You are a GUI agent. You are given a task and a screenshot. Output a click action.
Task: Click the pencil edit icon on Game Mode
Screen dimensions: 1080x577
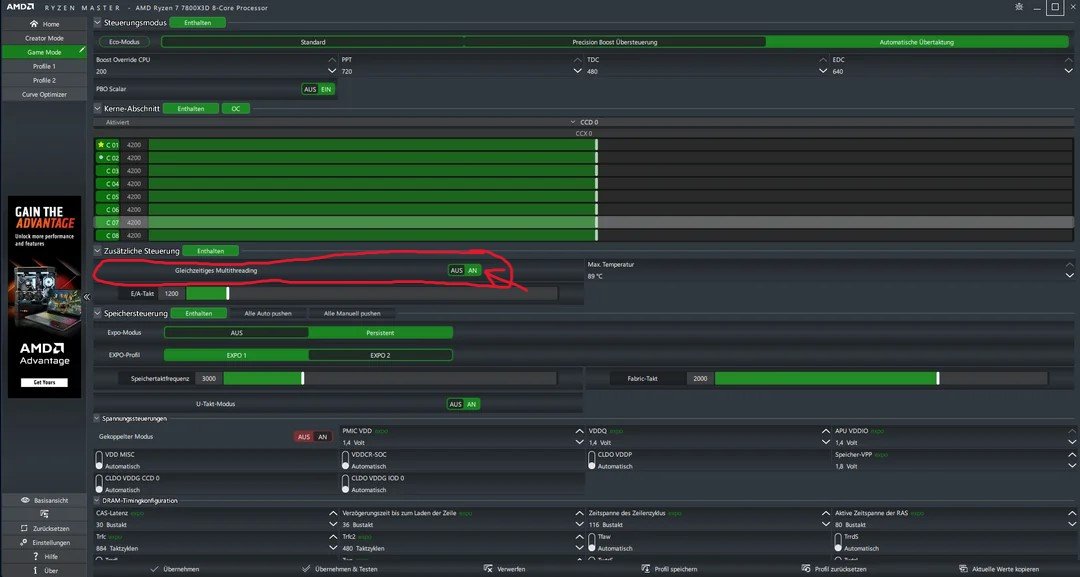click(x=82, y=50)
